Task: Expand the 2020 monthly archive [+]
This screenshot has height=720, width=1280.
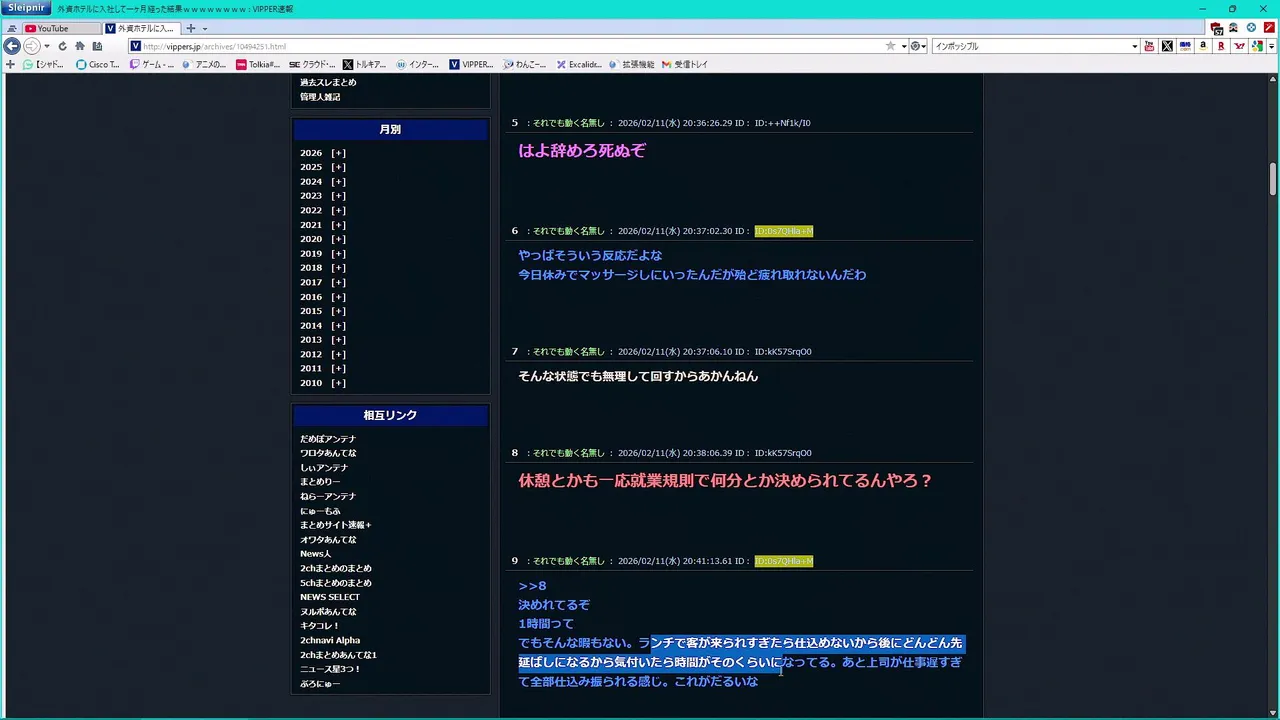Action: 338,239
